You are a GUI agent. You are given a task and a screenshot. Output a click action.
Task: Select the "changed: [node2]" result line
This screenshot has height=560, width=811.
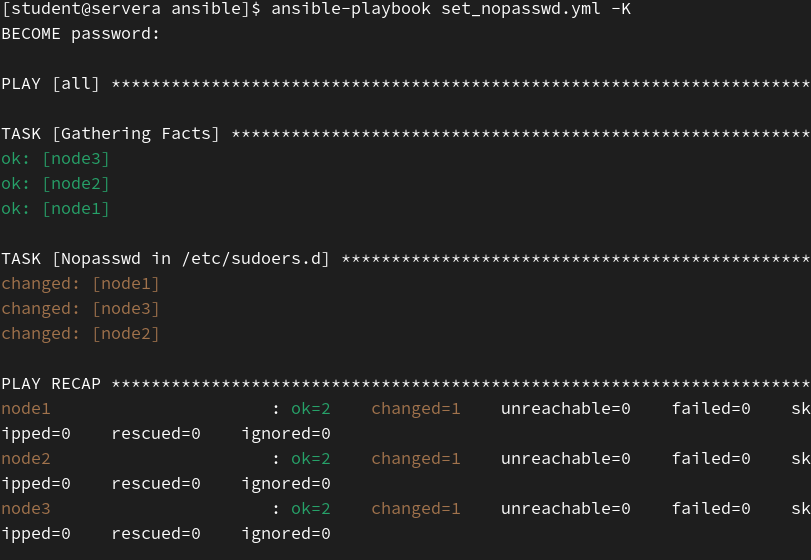click(x=81, y=334)
